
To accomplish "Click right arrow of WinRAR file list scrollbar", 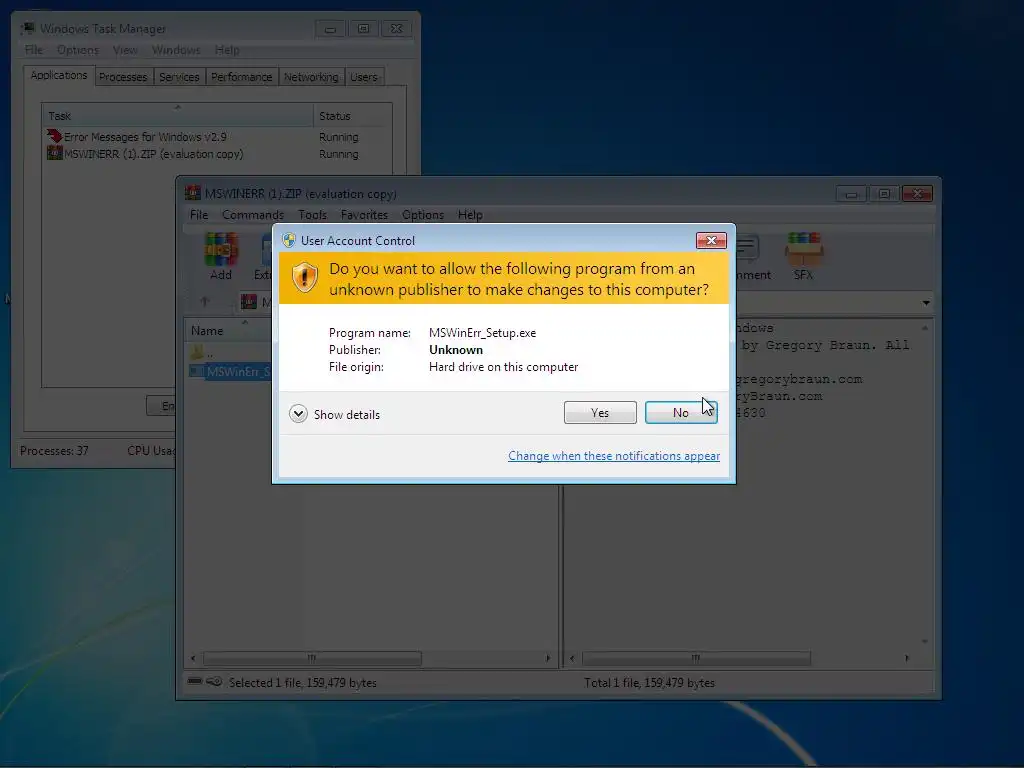I will pyautogui.click(x=547, y=658).
